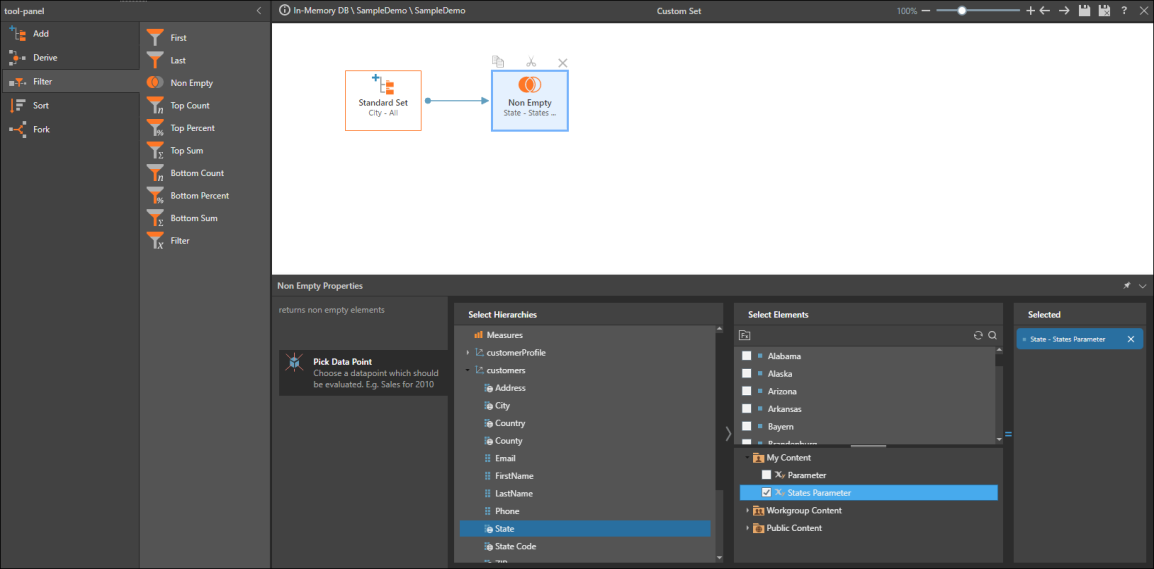Viewport: 1154px width, 569px height.
Task: Click the info icon before In-Memory DB
Action: point(285,11)
